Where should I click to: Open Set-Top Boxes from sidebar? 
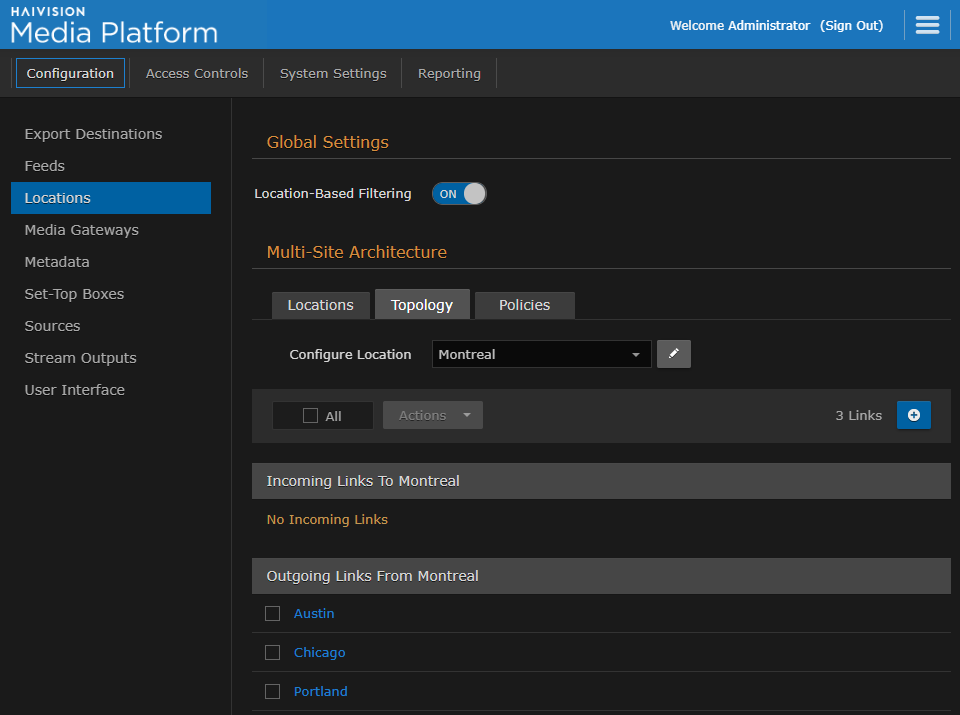click(74, 294)
